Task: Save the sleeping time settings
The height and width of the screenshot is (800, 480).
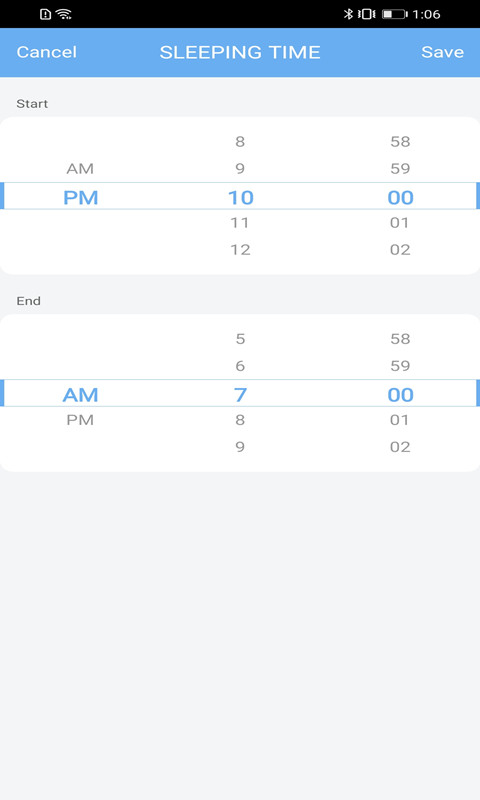Action: [442, 52]
